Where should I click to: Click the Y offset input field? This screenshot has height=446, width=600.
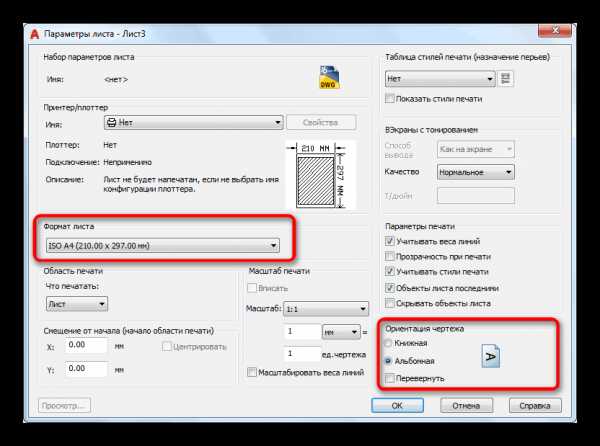(x=86, y=369)
